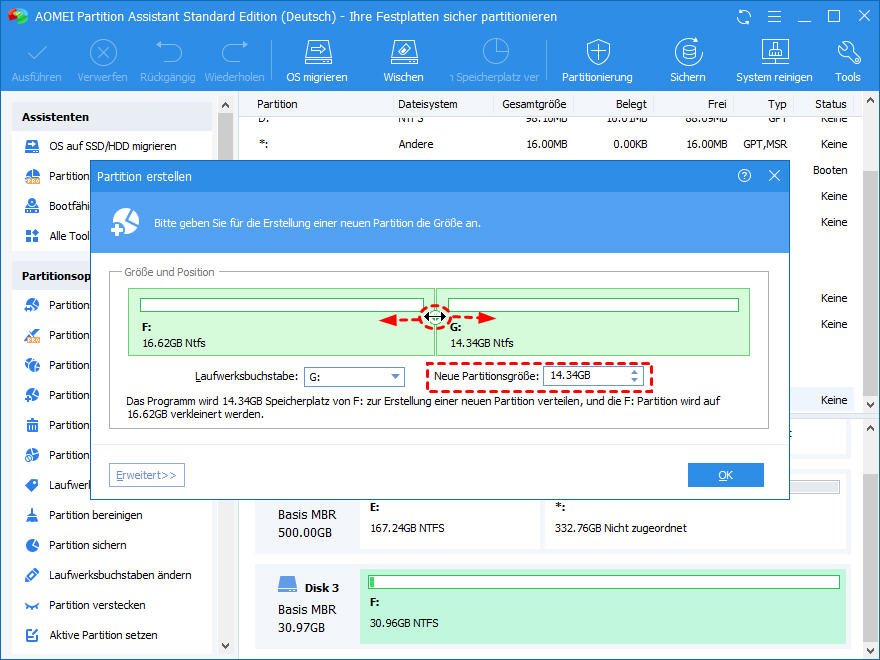Click the Disk 3 drive icon
The height and width of the screenshot is (660, 880).
[287, 584]
